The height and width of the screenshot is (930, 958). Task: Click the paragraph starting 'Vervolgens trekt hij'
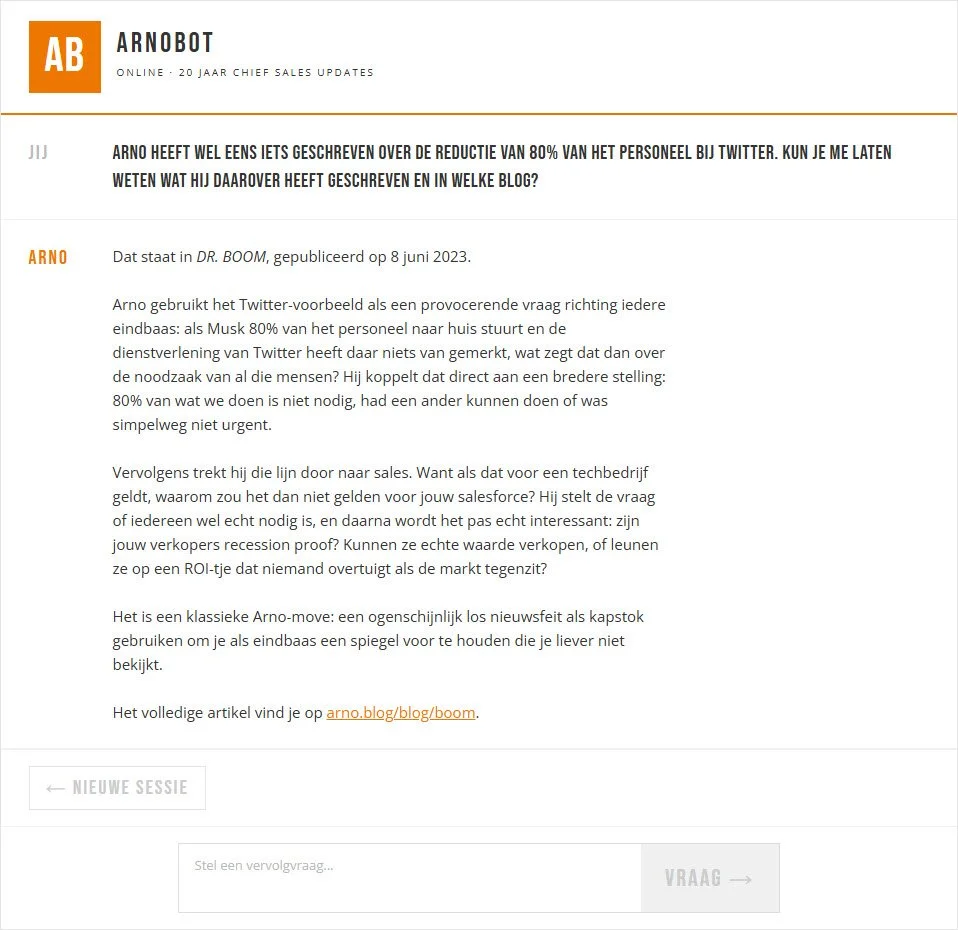[x=386, y=521]
